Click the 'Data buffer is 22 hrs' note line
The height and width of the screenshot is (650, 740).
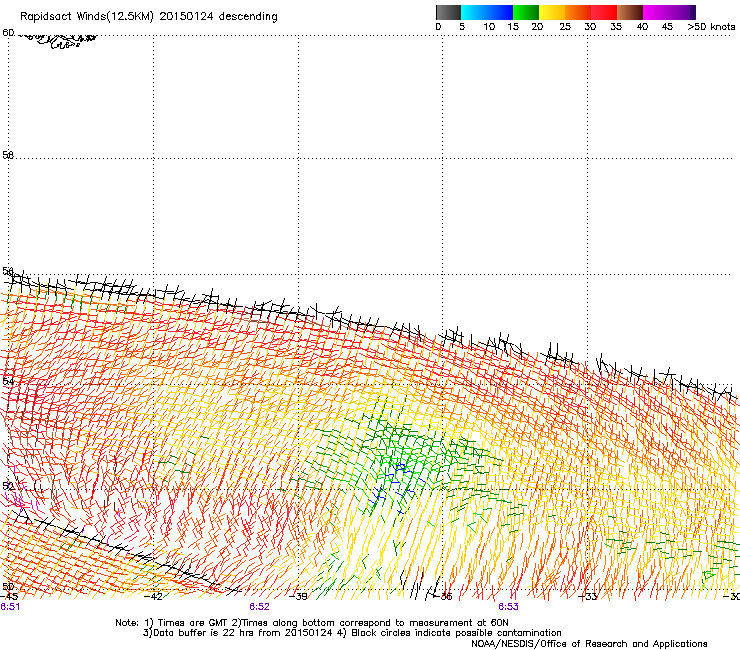tap(352, 633)
